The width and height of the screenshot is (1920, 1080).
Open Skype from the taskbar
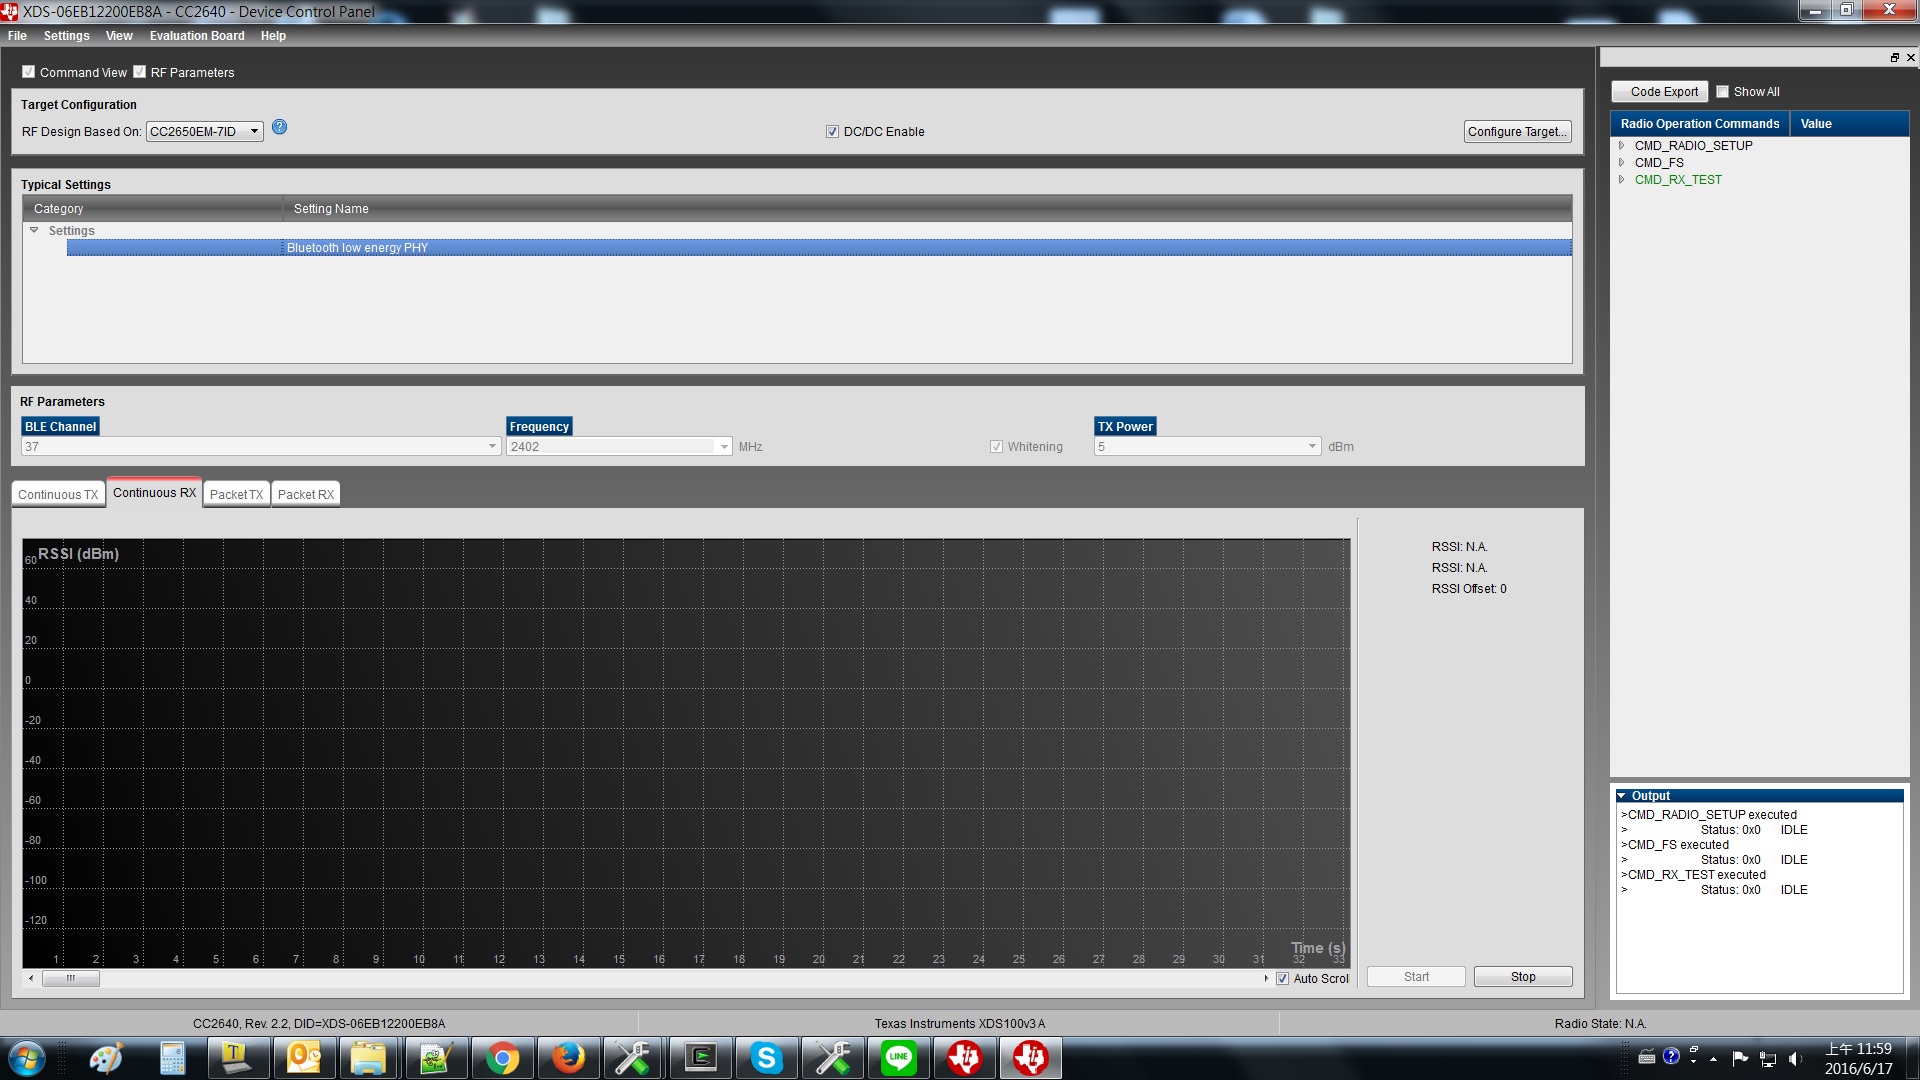click(767, 1058)
